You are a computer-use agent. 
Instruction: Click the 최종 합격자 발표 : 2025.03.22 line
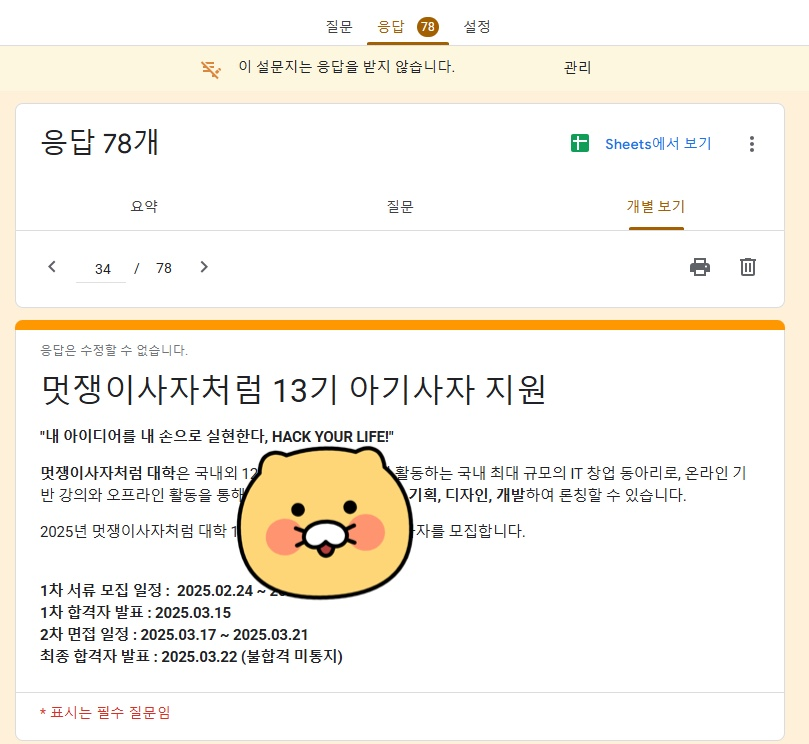tap(191, 656)
